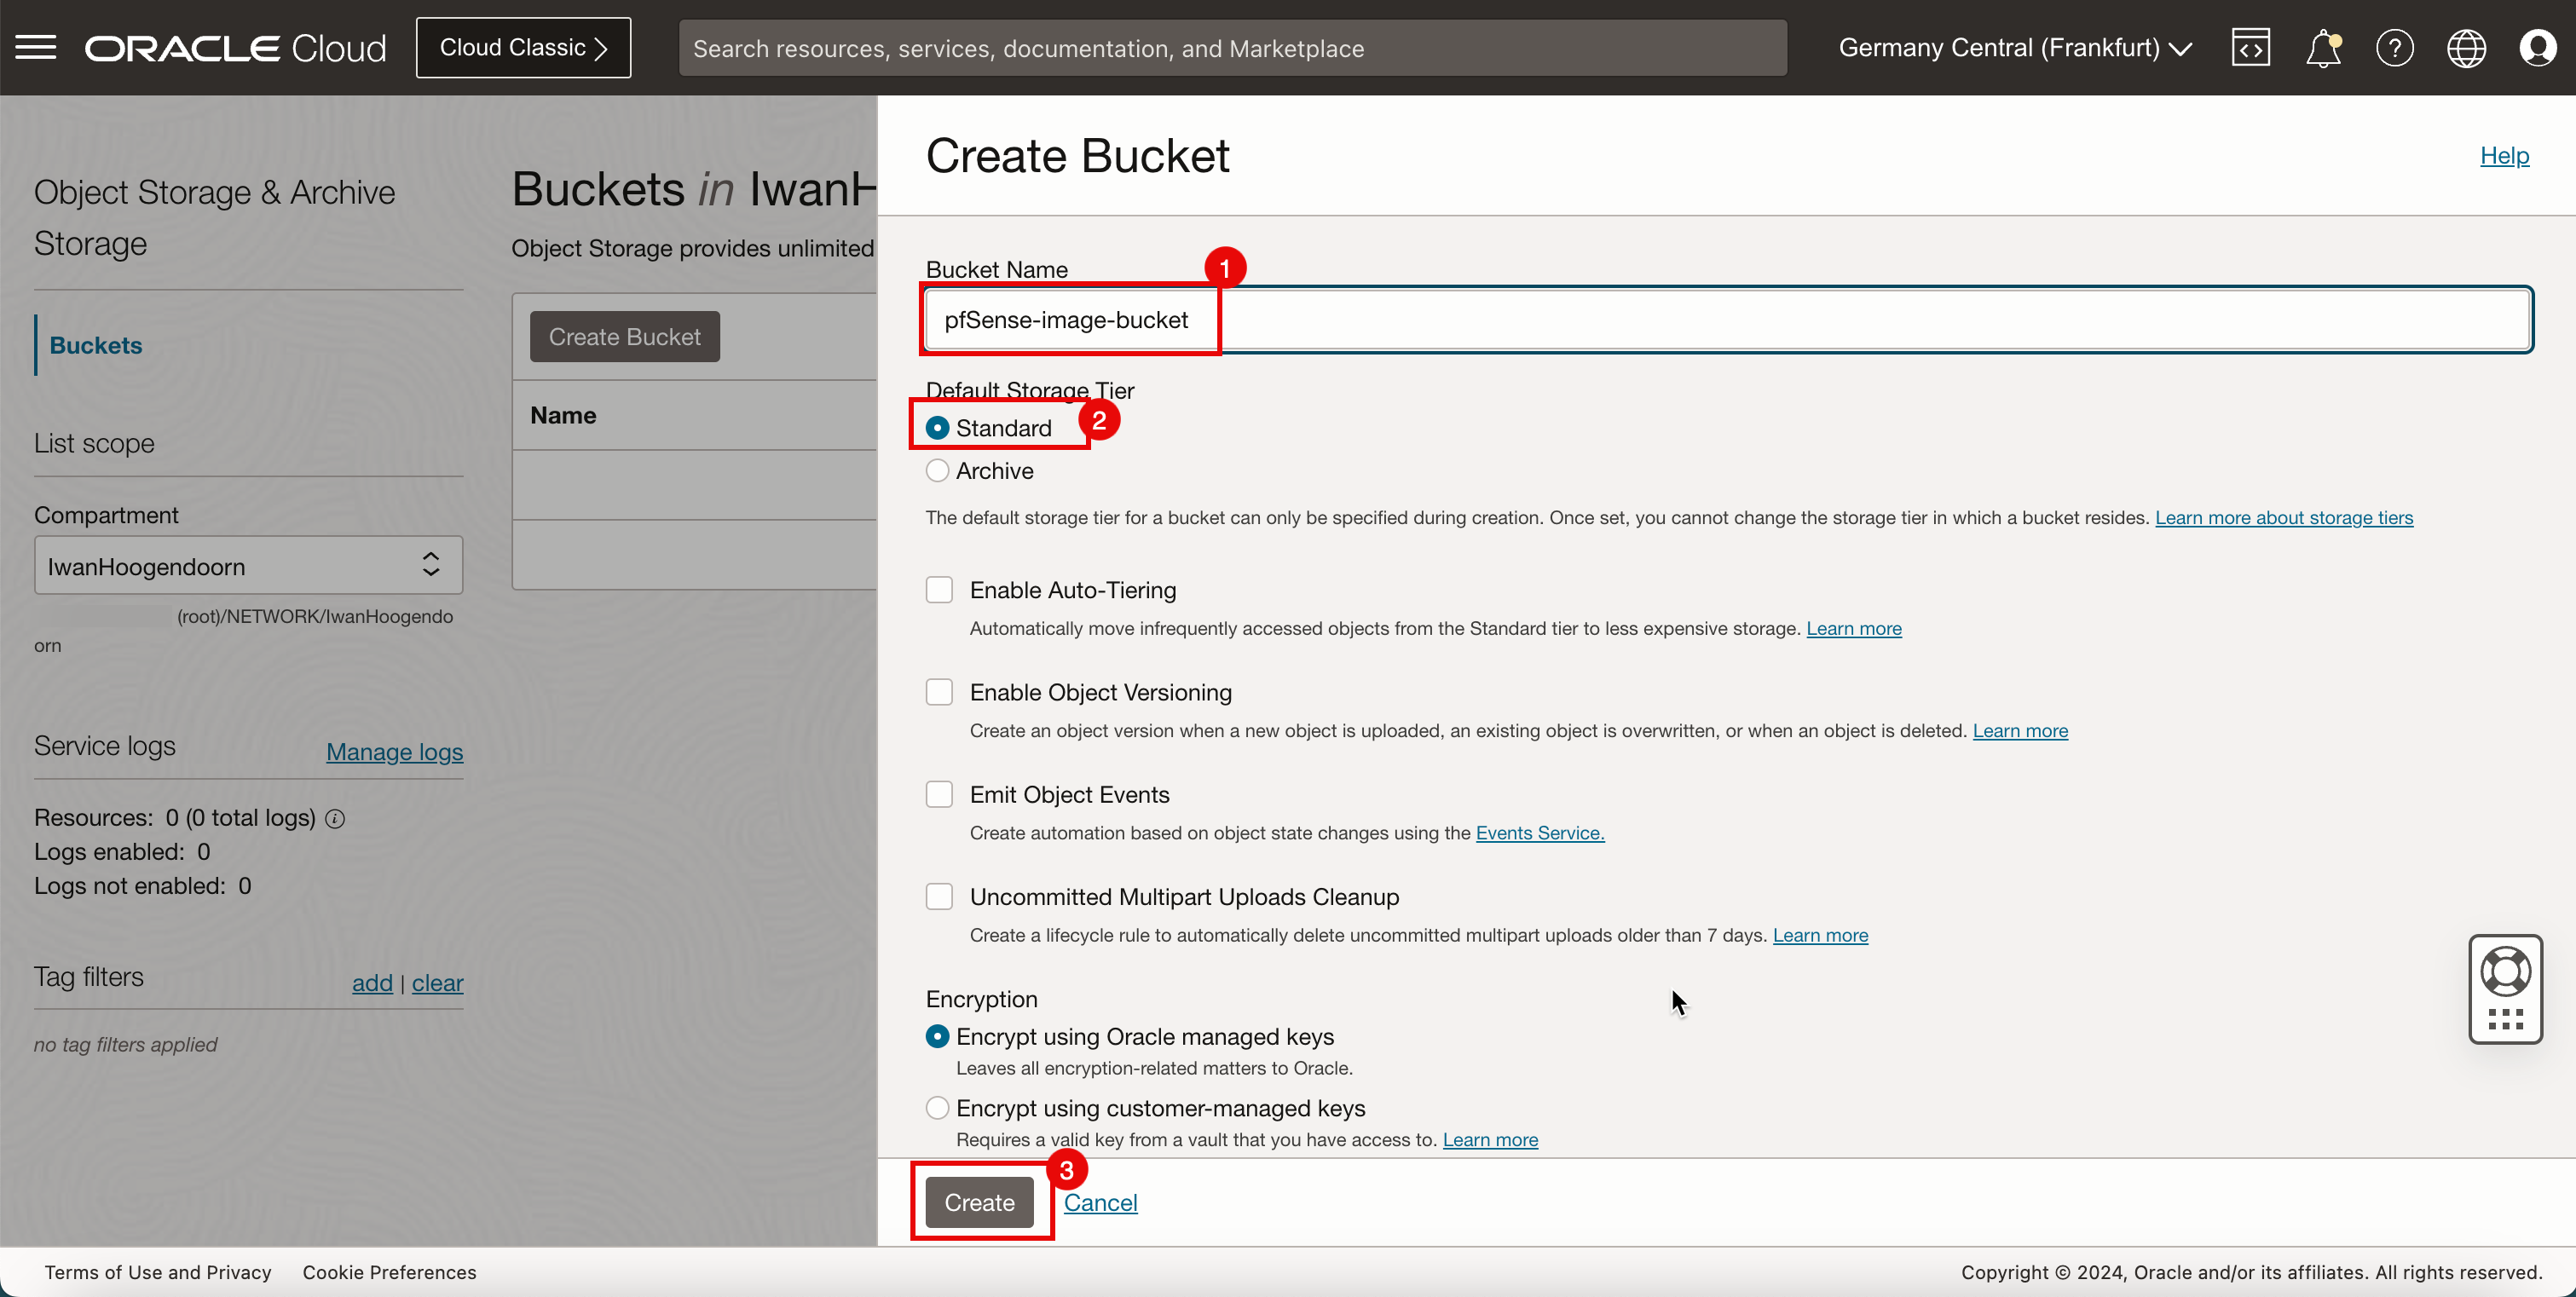The height and width of the screenshot is (1297, 2576).
Task: Open the Cloud Classic switcher
Action: [x=523, y=47]
